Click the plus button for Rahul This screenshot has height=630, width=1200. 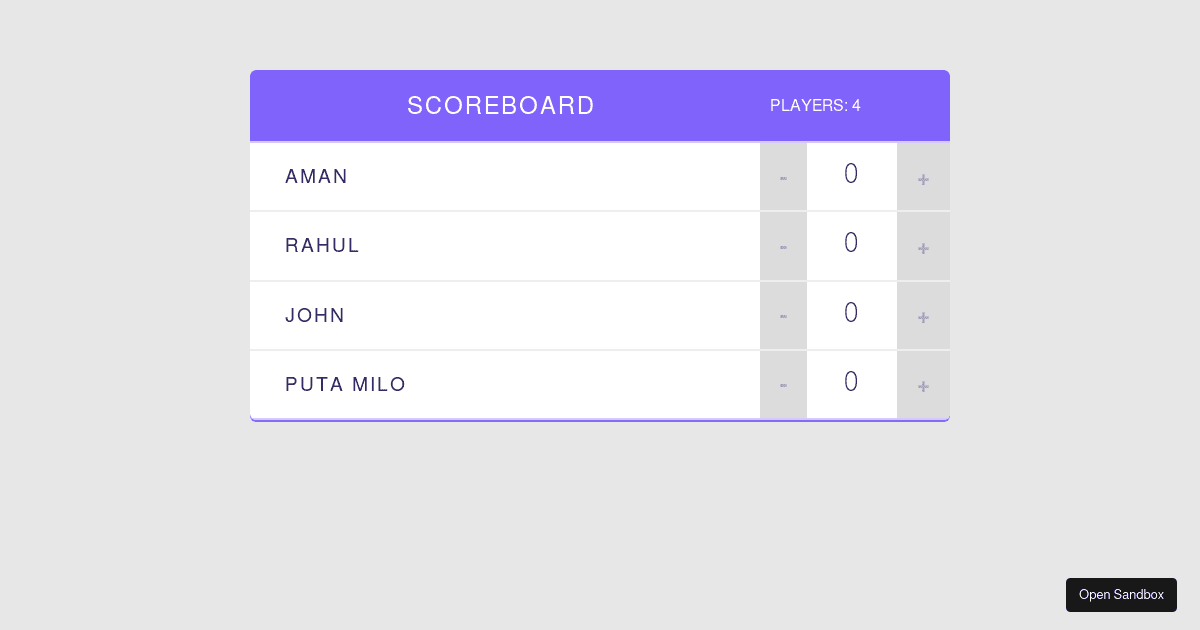(923, 246)
